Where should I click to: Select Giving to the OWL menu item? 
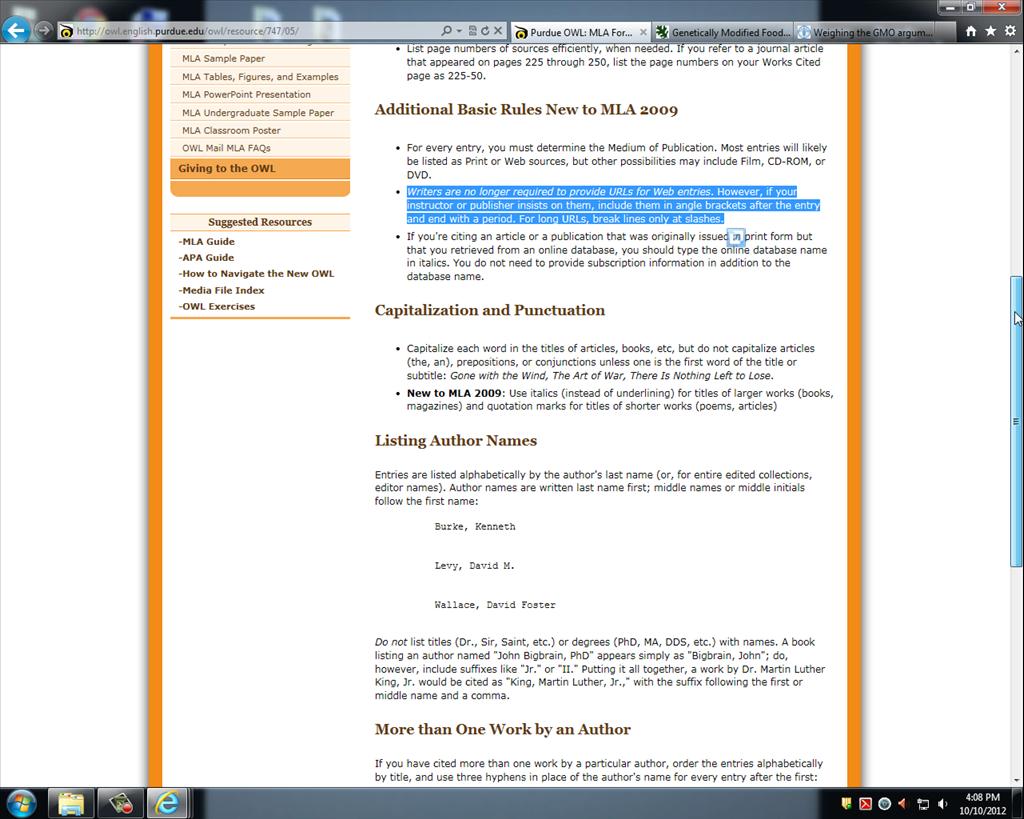(x=260, y=169)
